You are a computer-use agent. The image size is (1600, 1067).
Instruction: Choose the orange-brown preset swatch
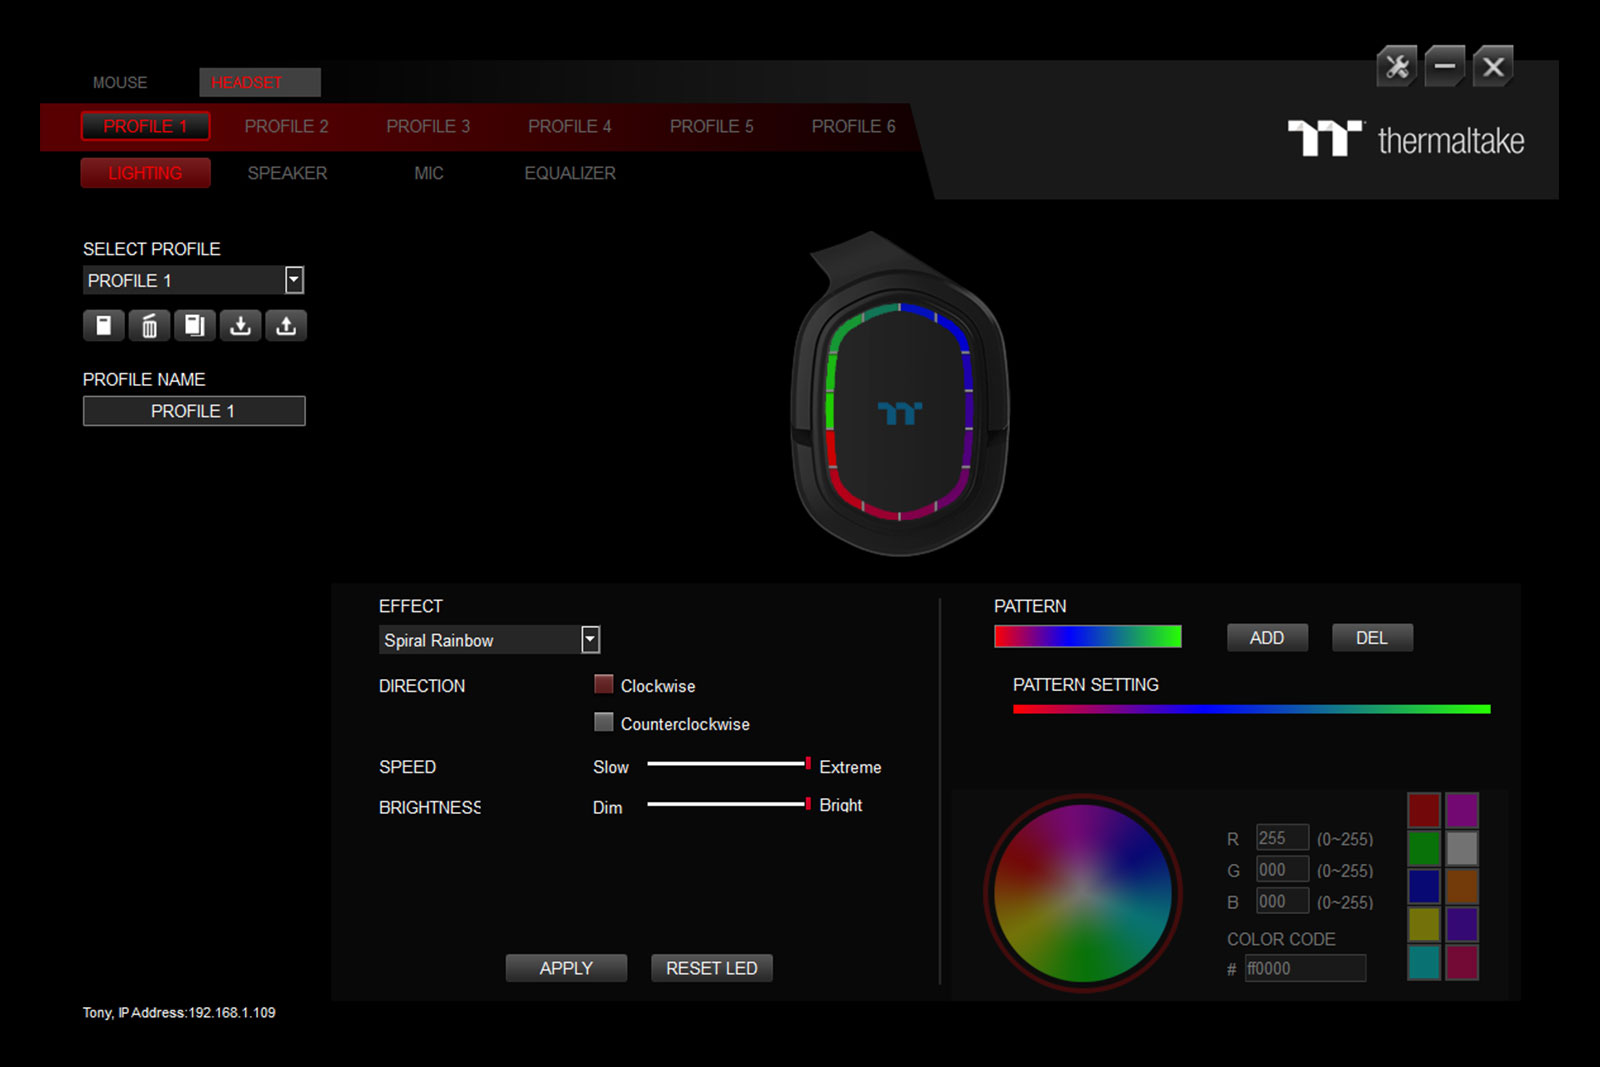1462,886
